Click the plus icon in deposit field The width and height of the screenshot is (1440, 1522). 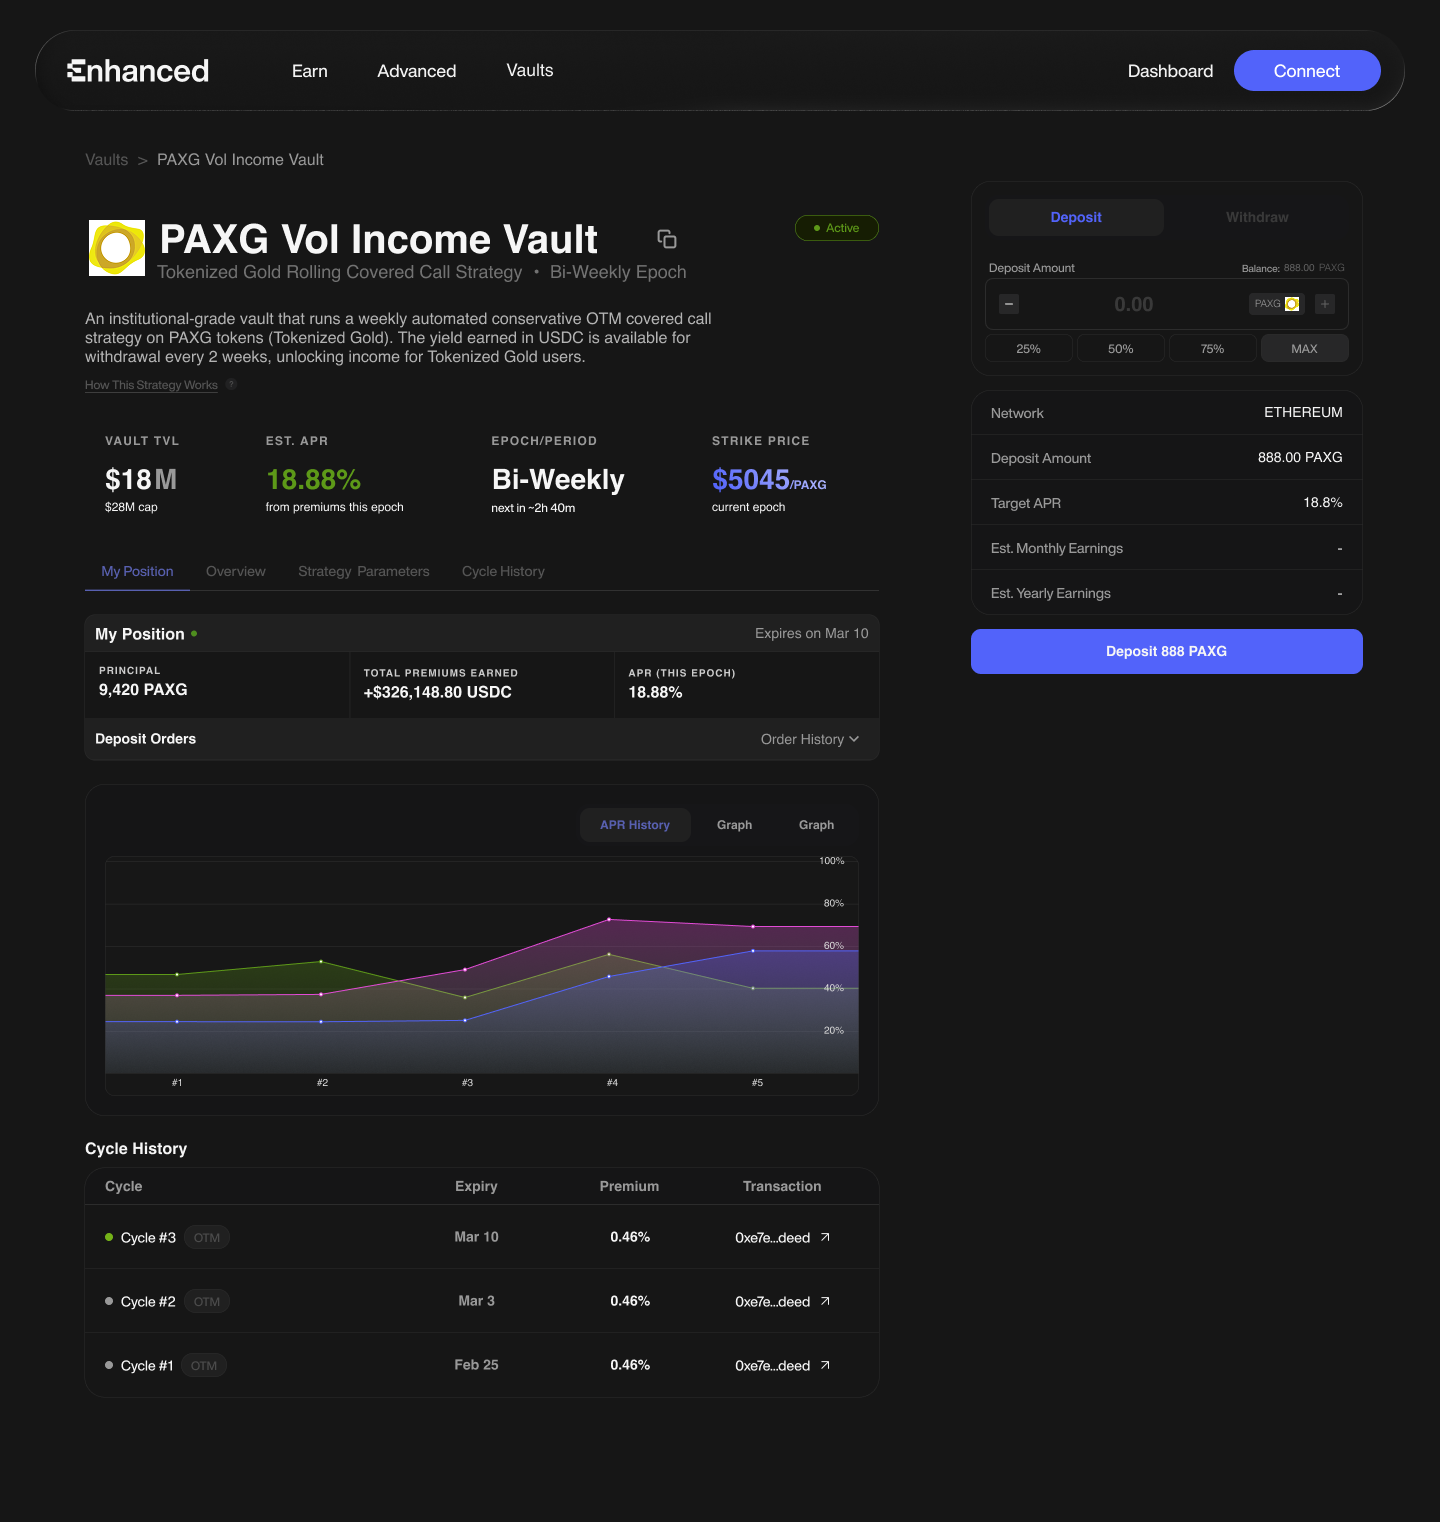point(1325,304)
